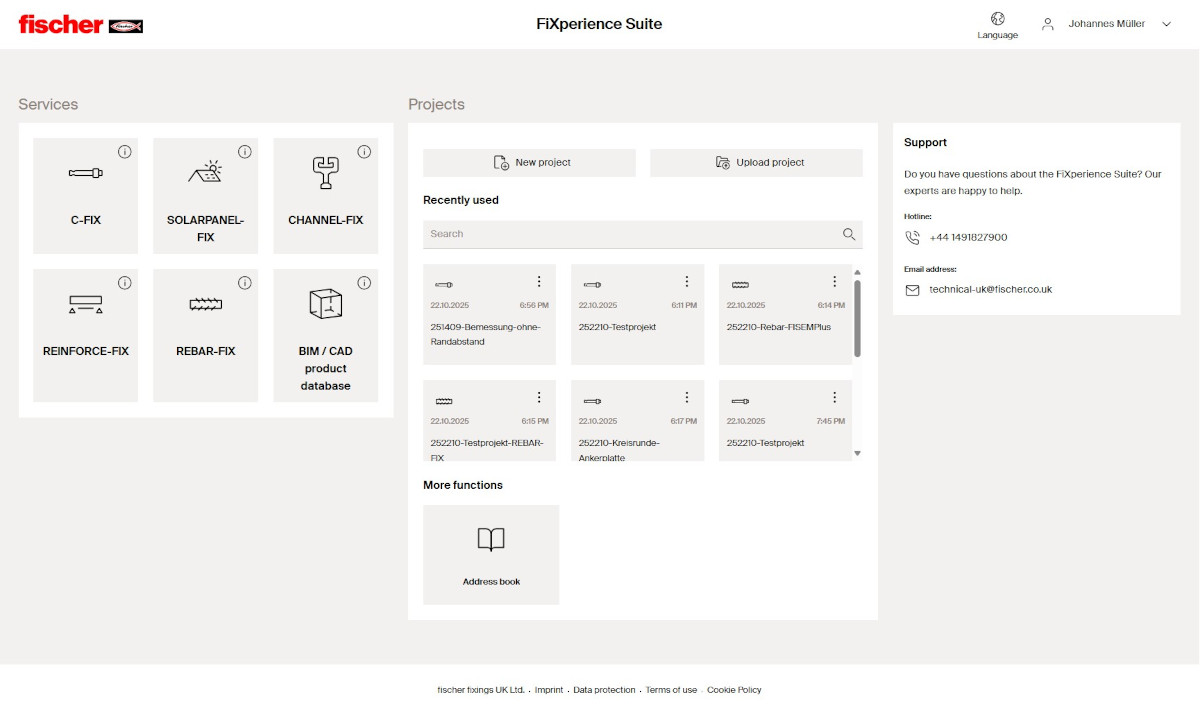Show info for BIM / CAD product database
1200x713 pixels.
pyautogui.click(x=364, y=283)
